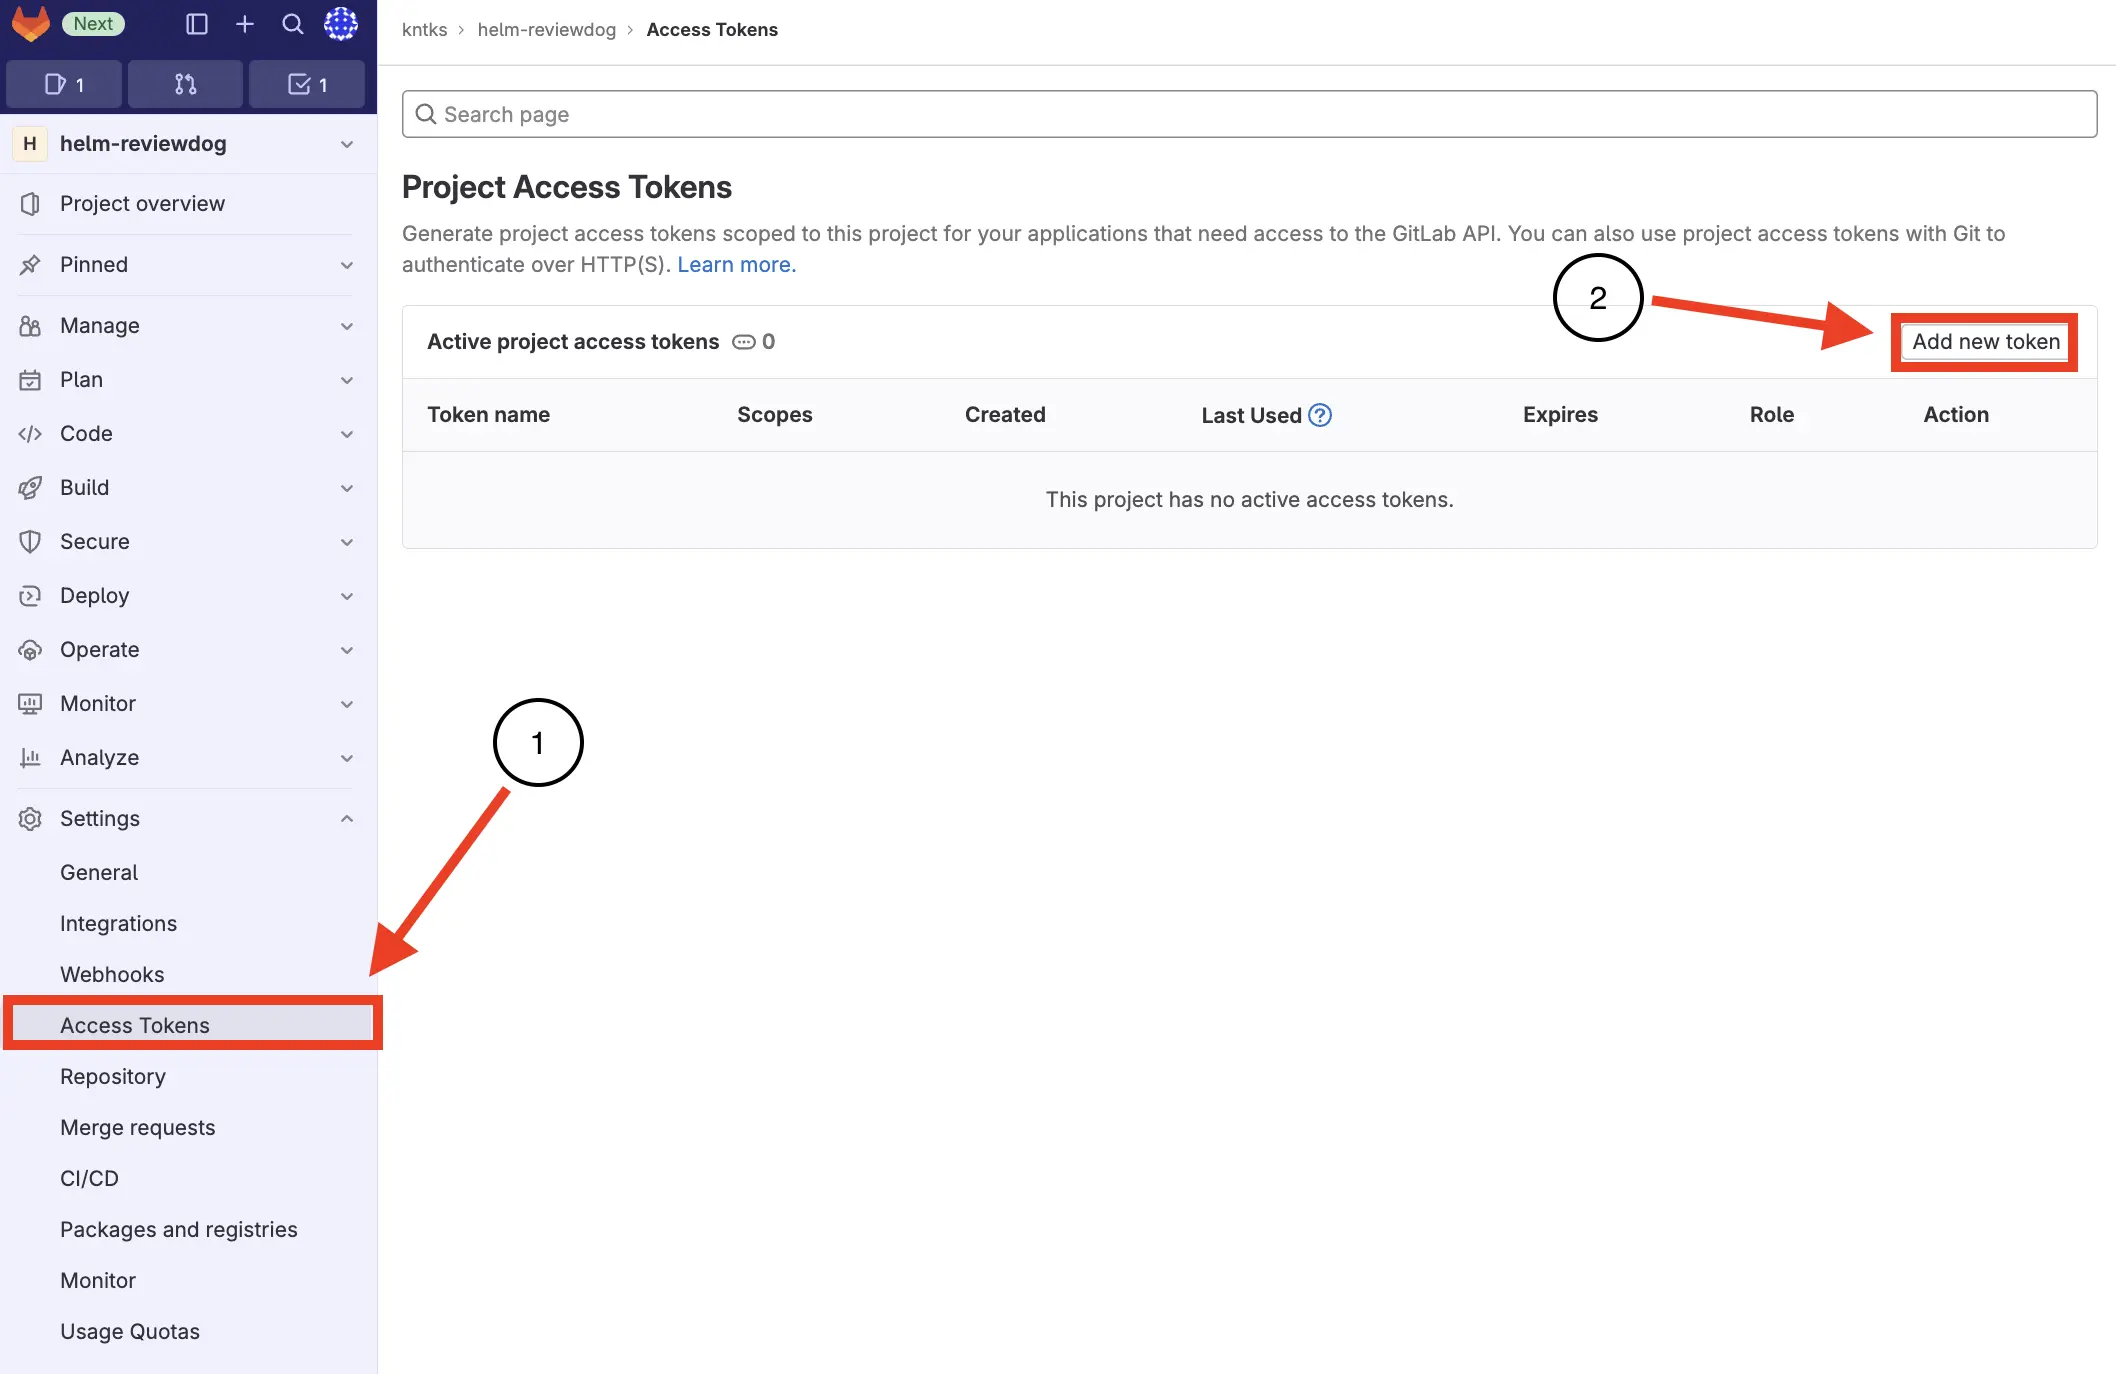
Task: Open the user avatar menu
Action: coord(340,24)
